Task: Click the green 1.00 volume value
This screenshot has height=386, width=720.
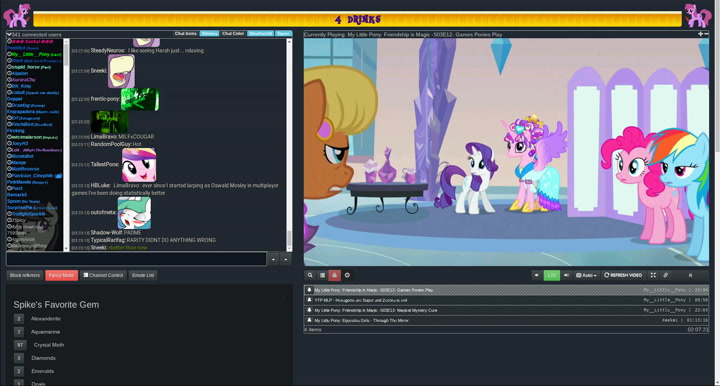Action: tap(551, 275)
